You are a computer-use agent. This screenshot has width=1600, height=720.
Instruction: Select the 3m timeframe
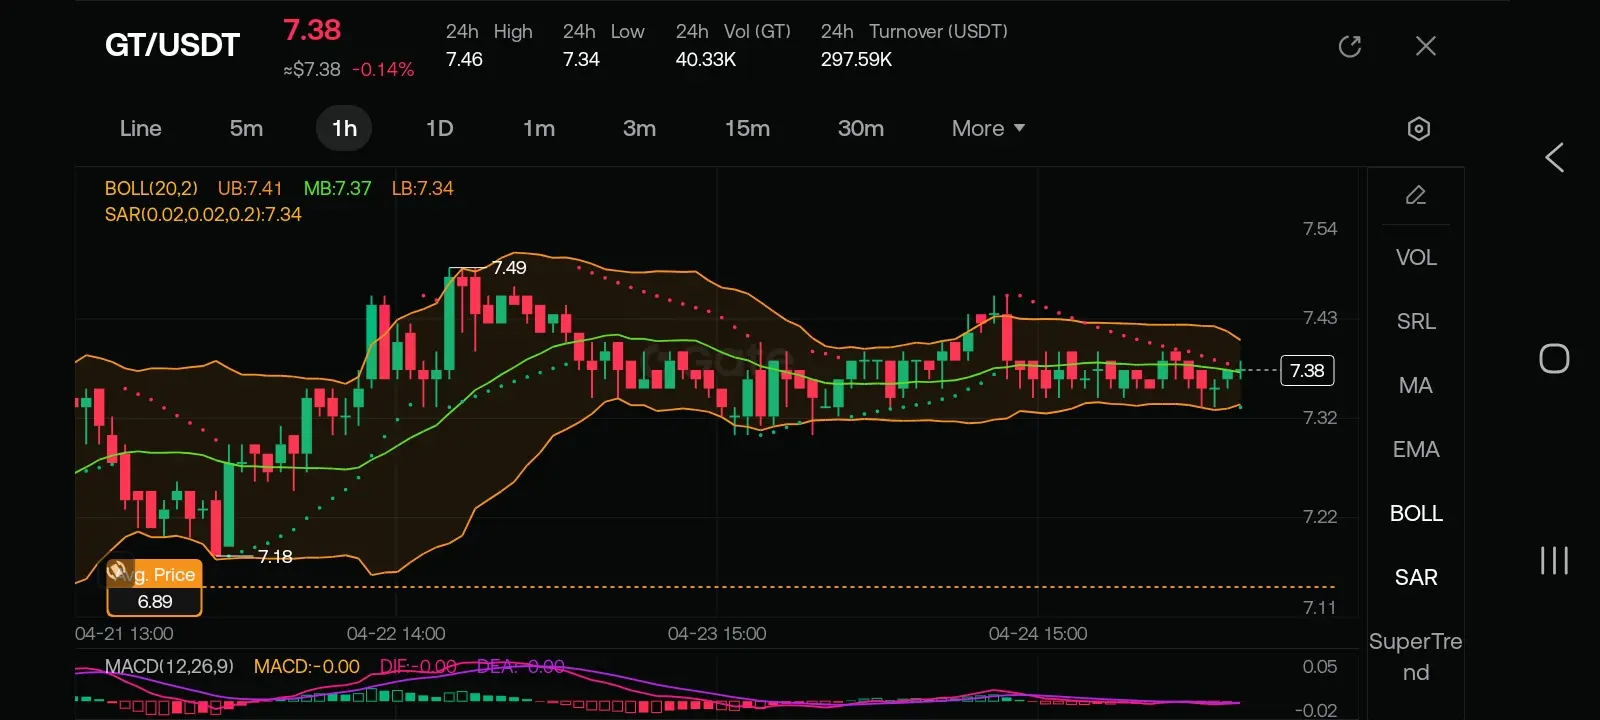(639, 128)
